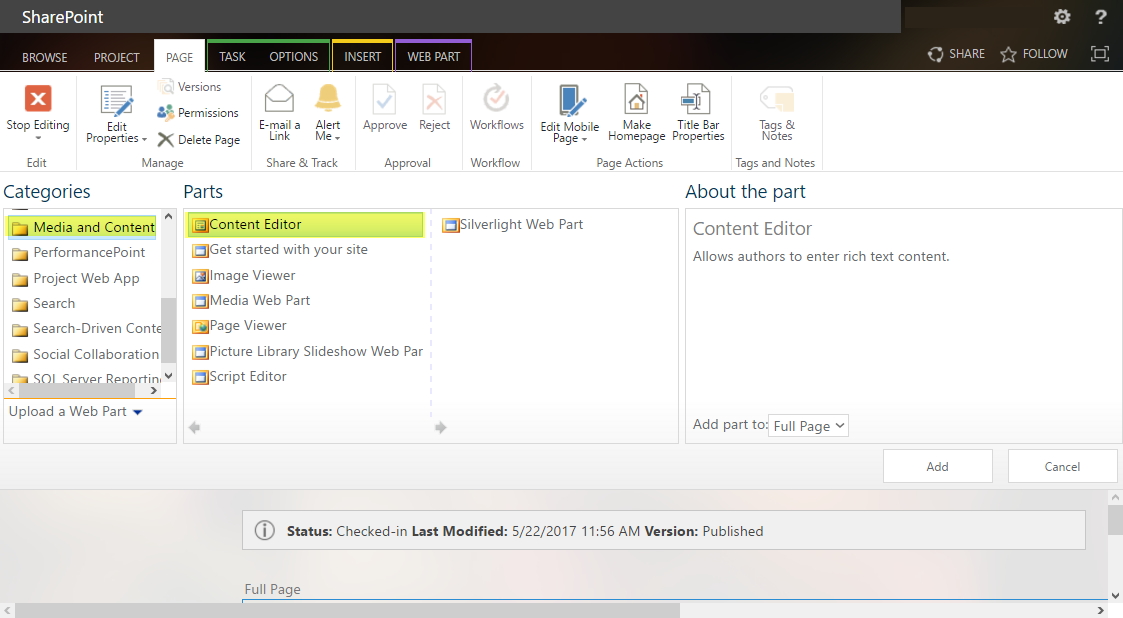1123x618 pixels.
Task: Click Delete Page in ribbon
Action: [x=198, y=140]
